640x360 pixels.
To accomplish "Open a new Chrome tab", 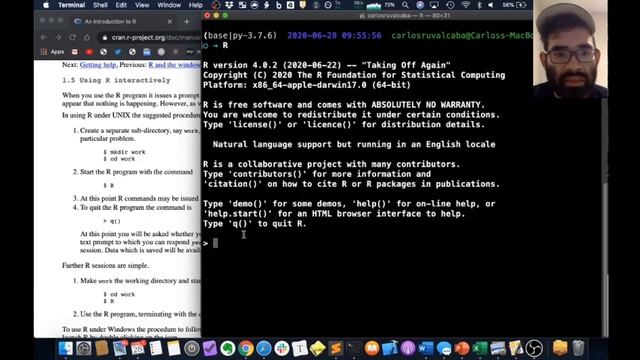I will pyautogui.click(x=187, y=22).
